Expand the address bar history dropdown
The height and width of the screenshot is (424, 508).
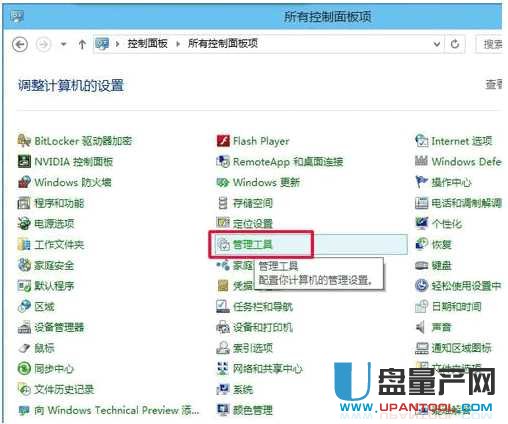pyautogui.click(x=436, y=44)
